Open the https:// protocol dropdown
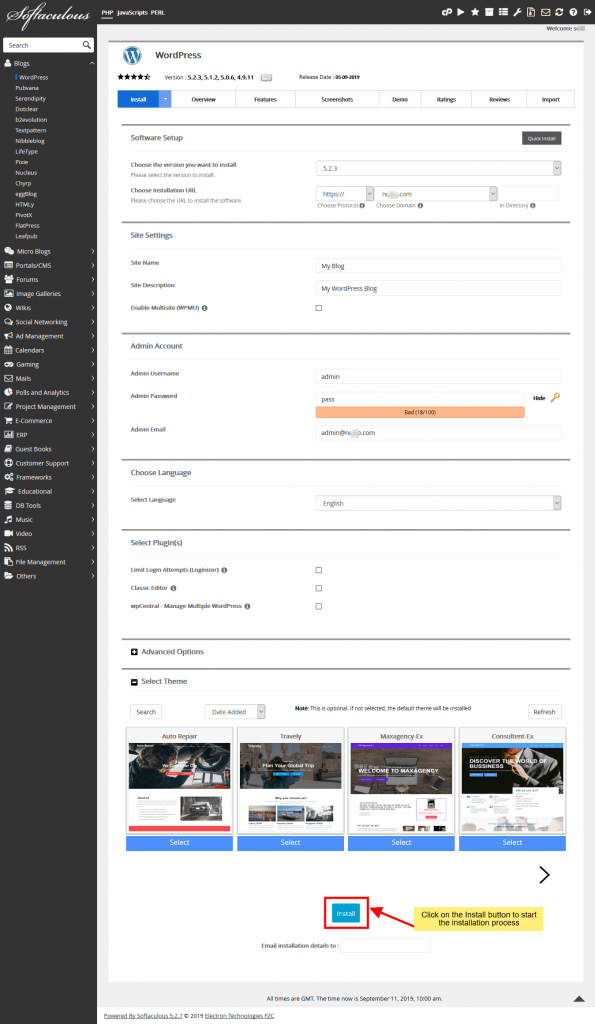 tap(345, 194)
